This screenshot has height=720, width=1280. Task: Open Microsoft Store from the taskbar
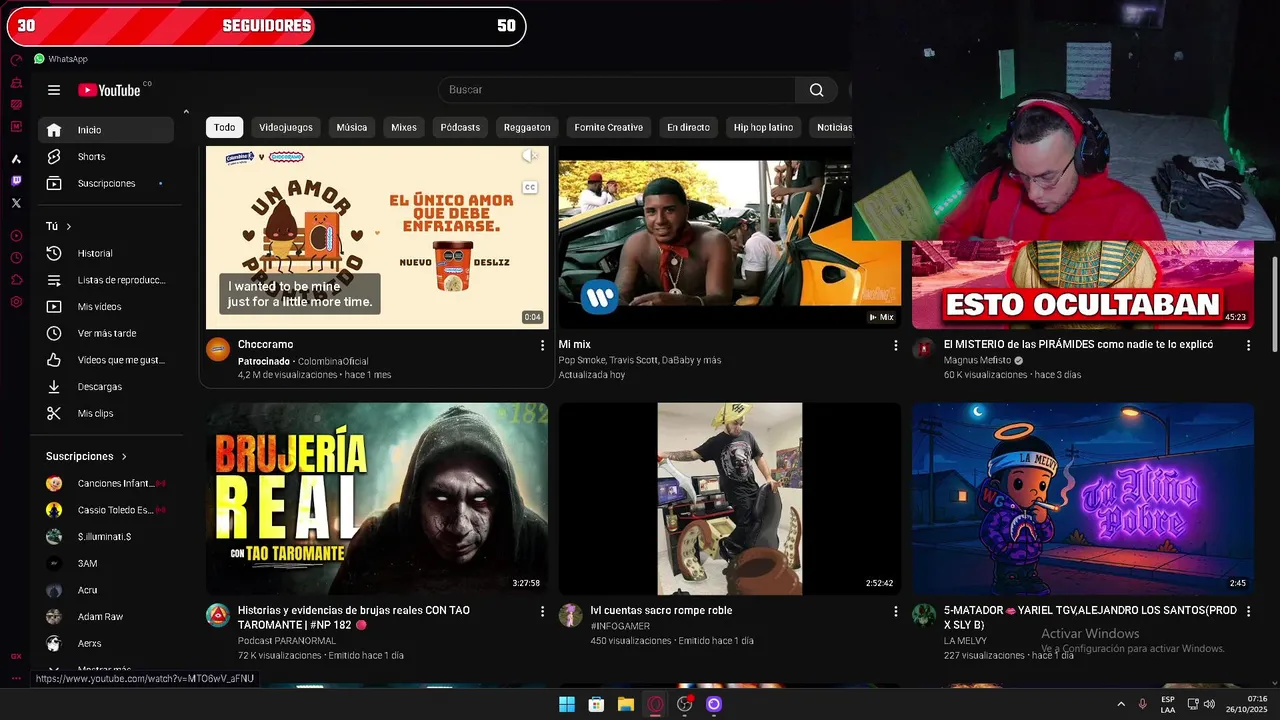click(x=596, y=705)
